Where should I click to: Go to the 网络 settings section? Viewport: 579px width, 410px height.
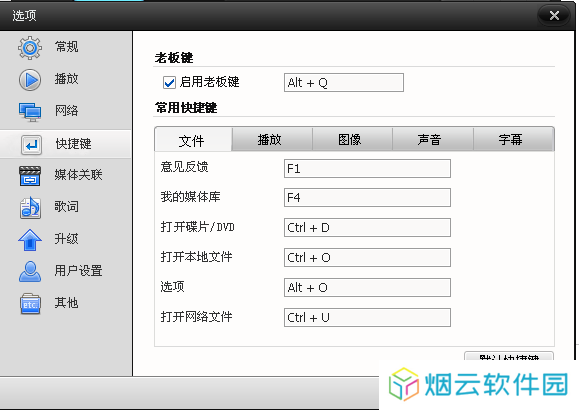coord(66,110)
